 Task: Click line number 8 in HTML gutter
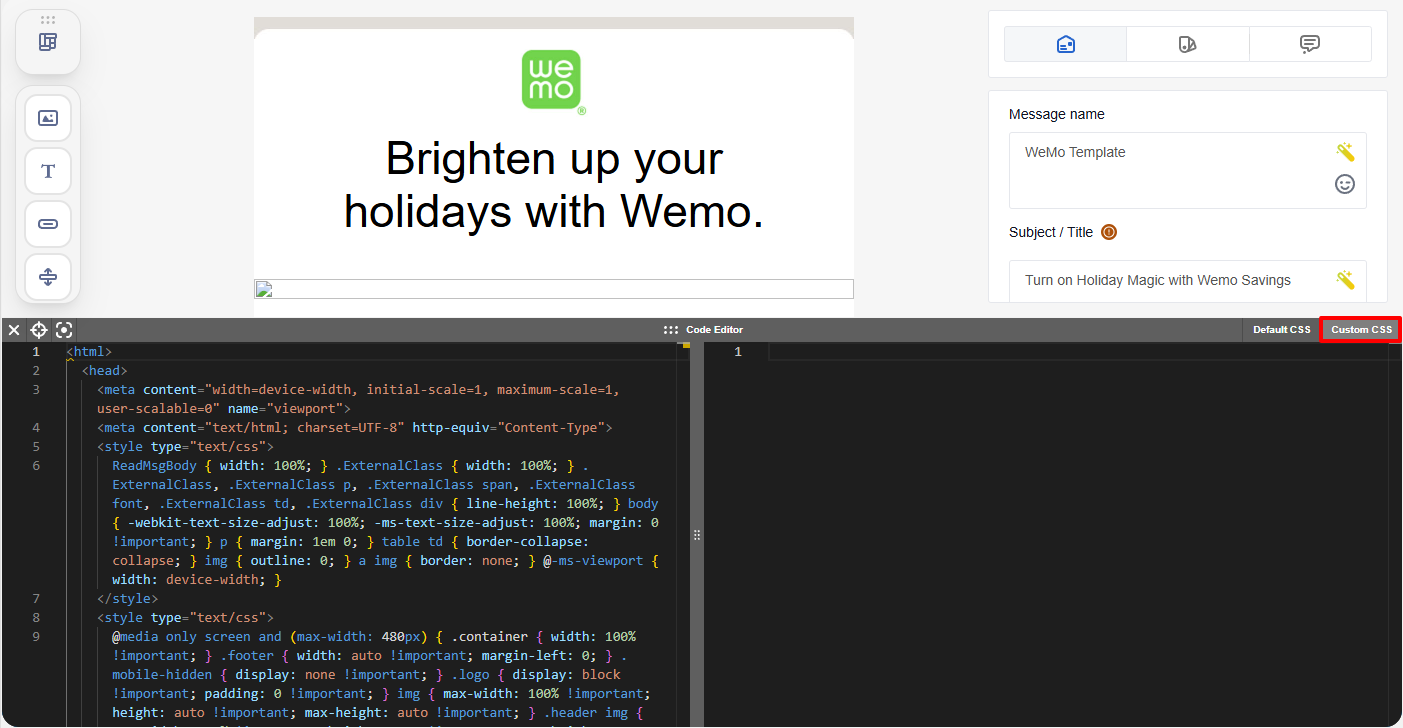tap(36, 618)
